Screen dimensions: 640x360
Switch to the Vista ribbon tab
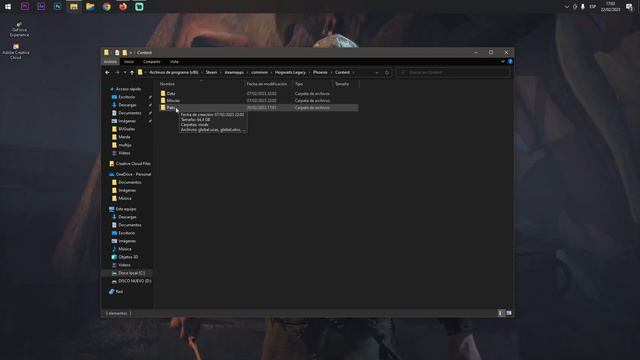(174, 61)
